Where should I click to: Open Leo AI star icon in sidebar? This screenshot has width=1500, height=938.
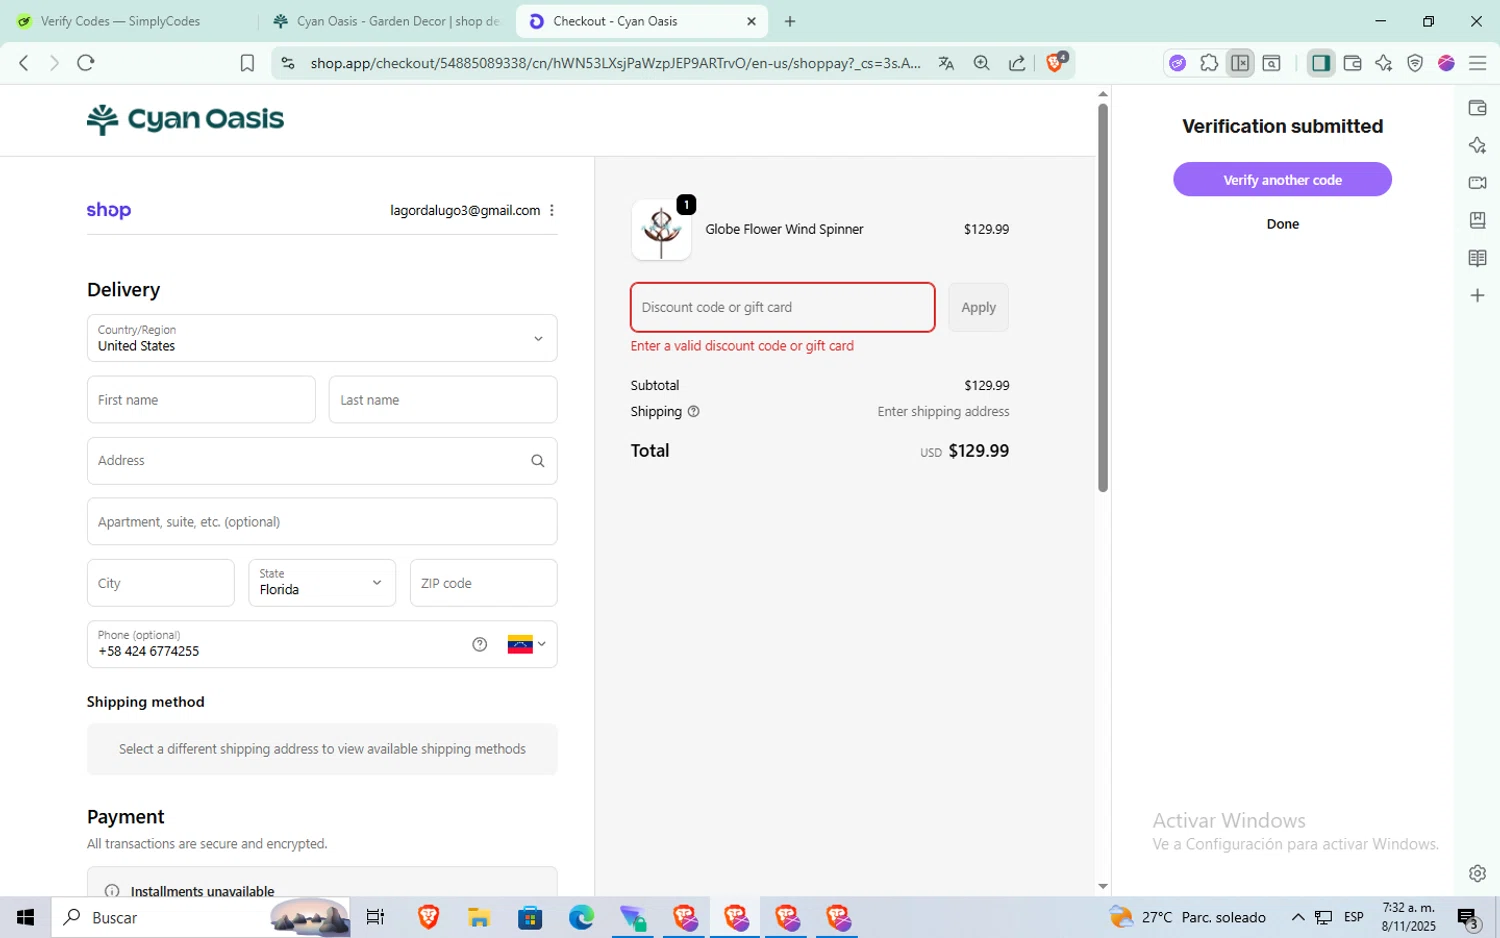click(x=1477, y=145)
